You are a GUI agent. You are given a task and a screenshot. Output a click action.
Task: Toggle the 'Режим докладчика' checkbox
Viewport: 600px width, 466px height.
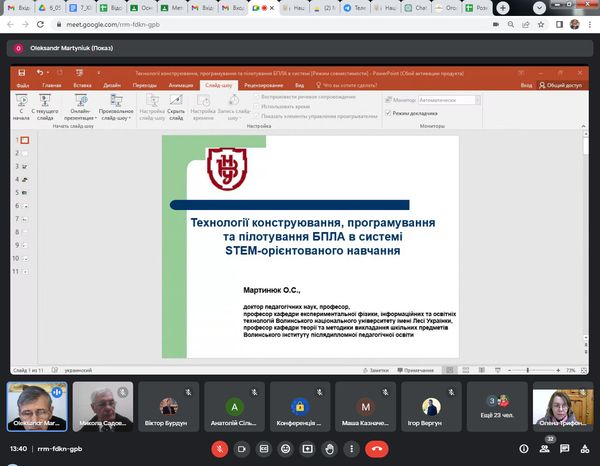[x=389, y=114]
